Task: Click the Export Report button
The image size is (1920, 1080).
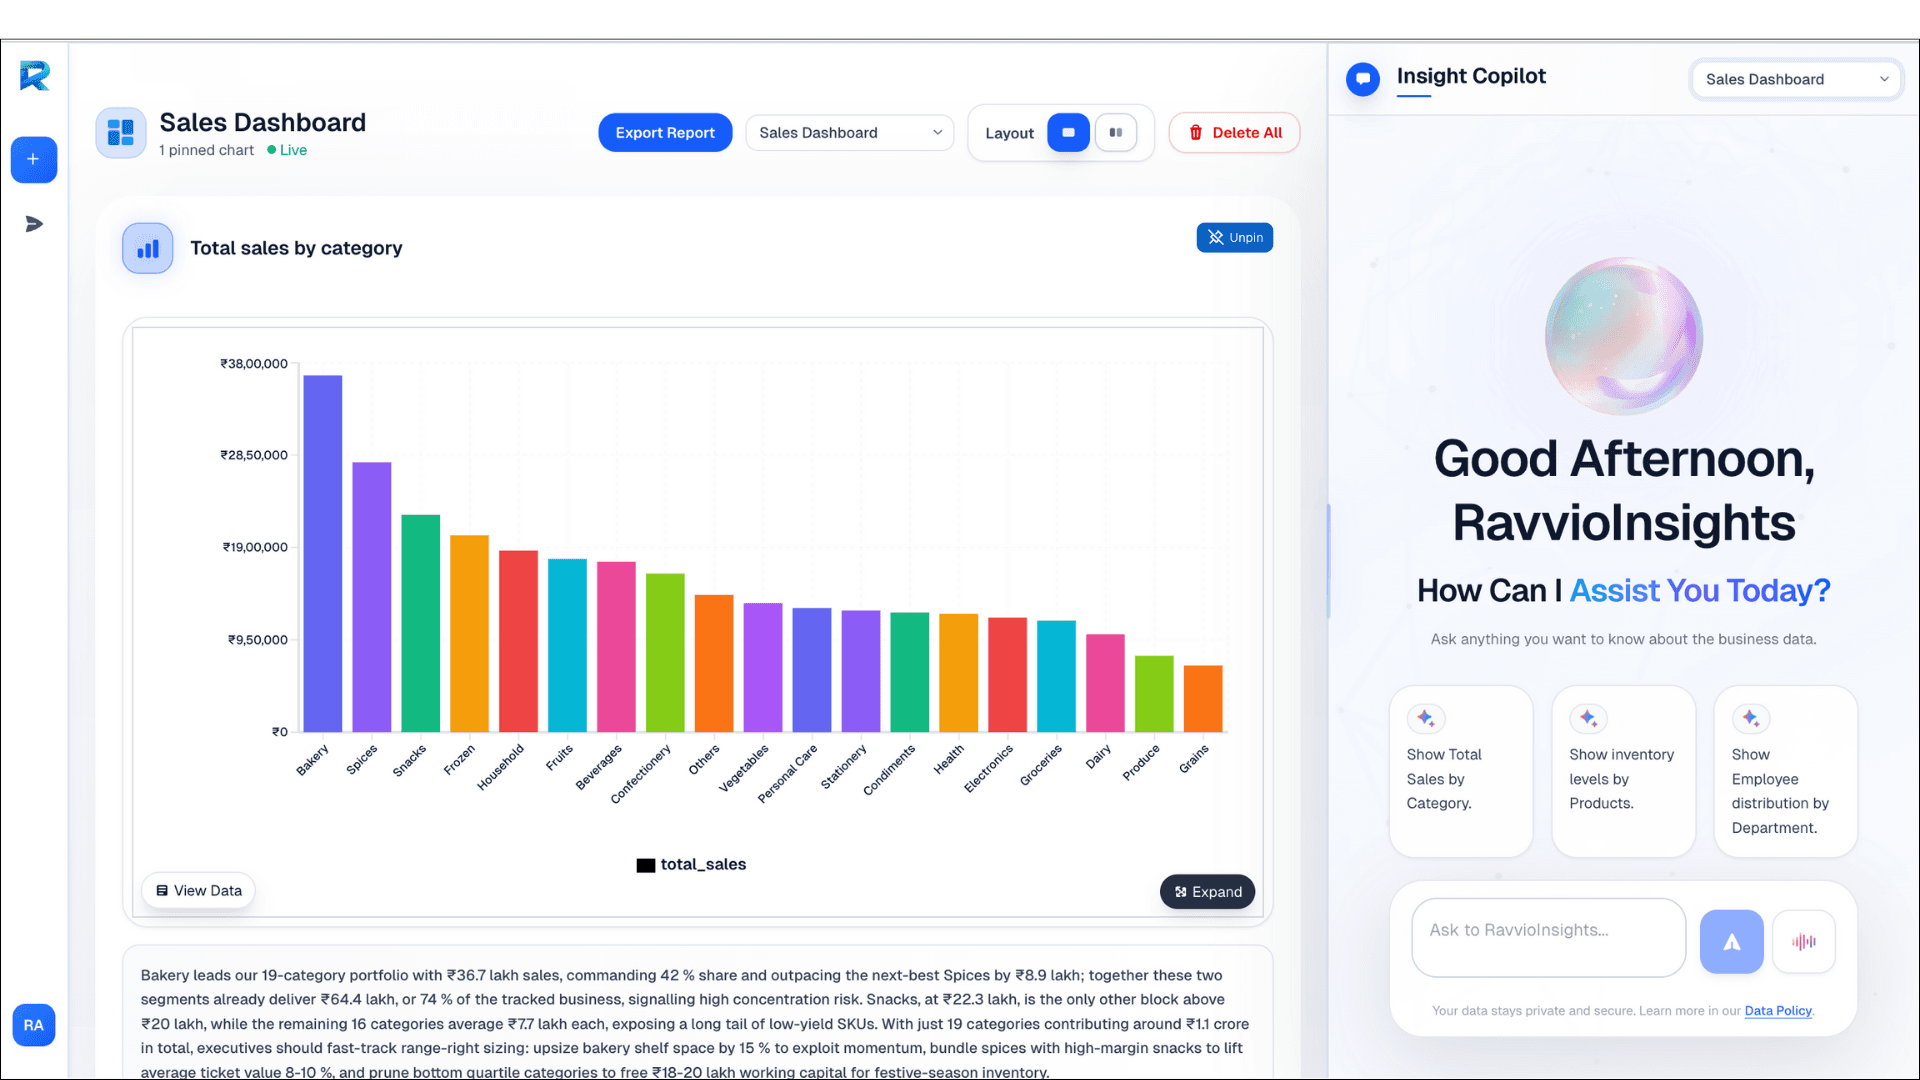Action: (x=665, y=132)
